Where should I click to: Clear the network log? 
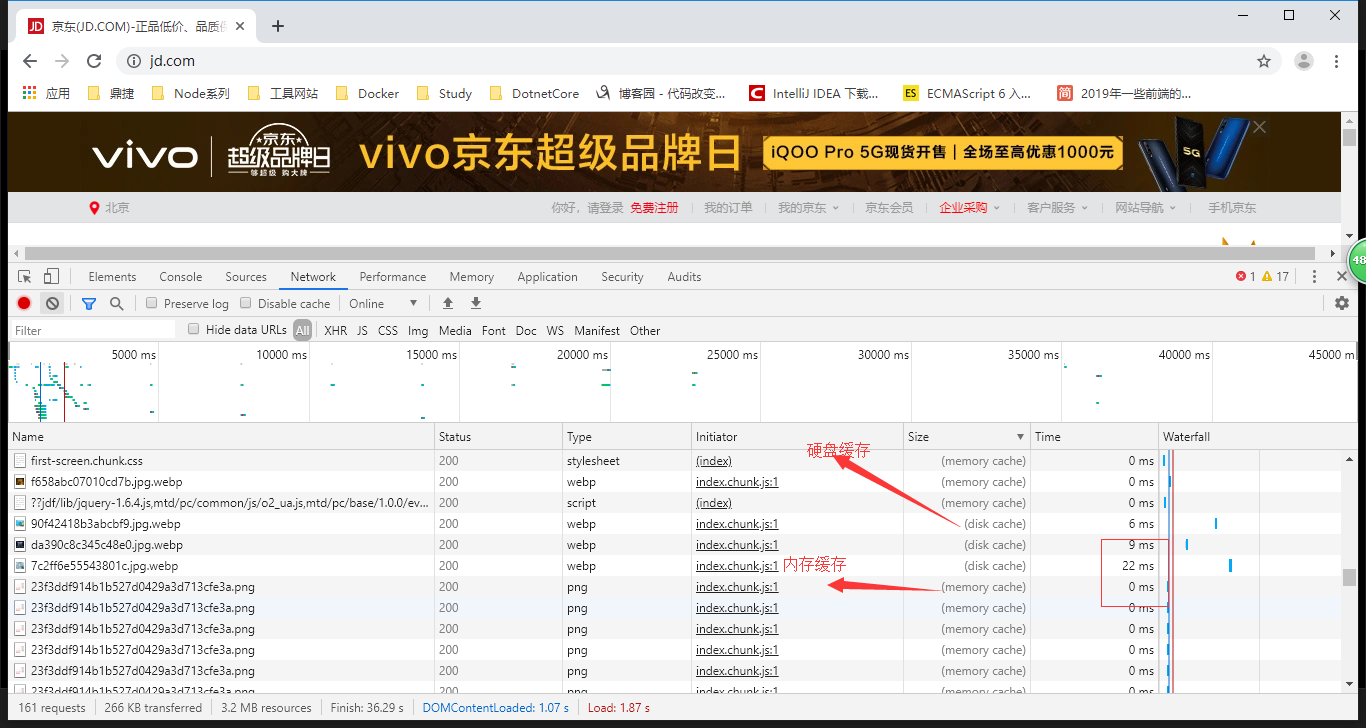53,303
